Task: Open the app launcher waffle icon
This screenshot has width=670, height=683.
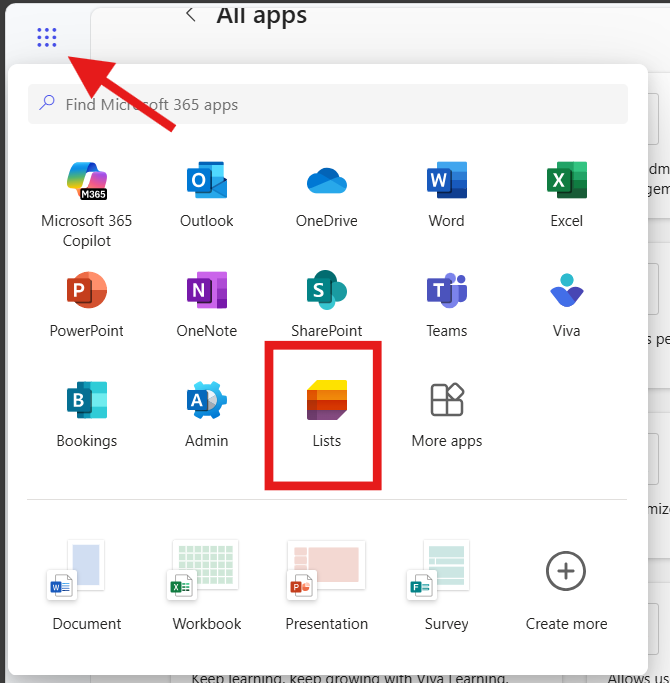Action: pos(47,37)
